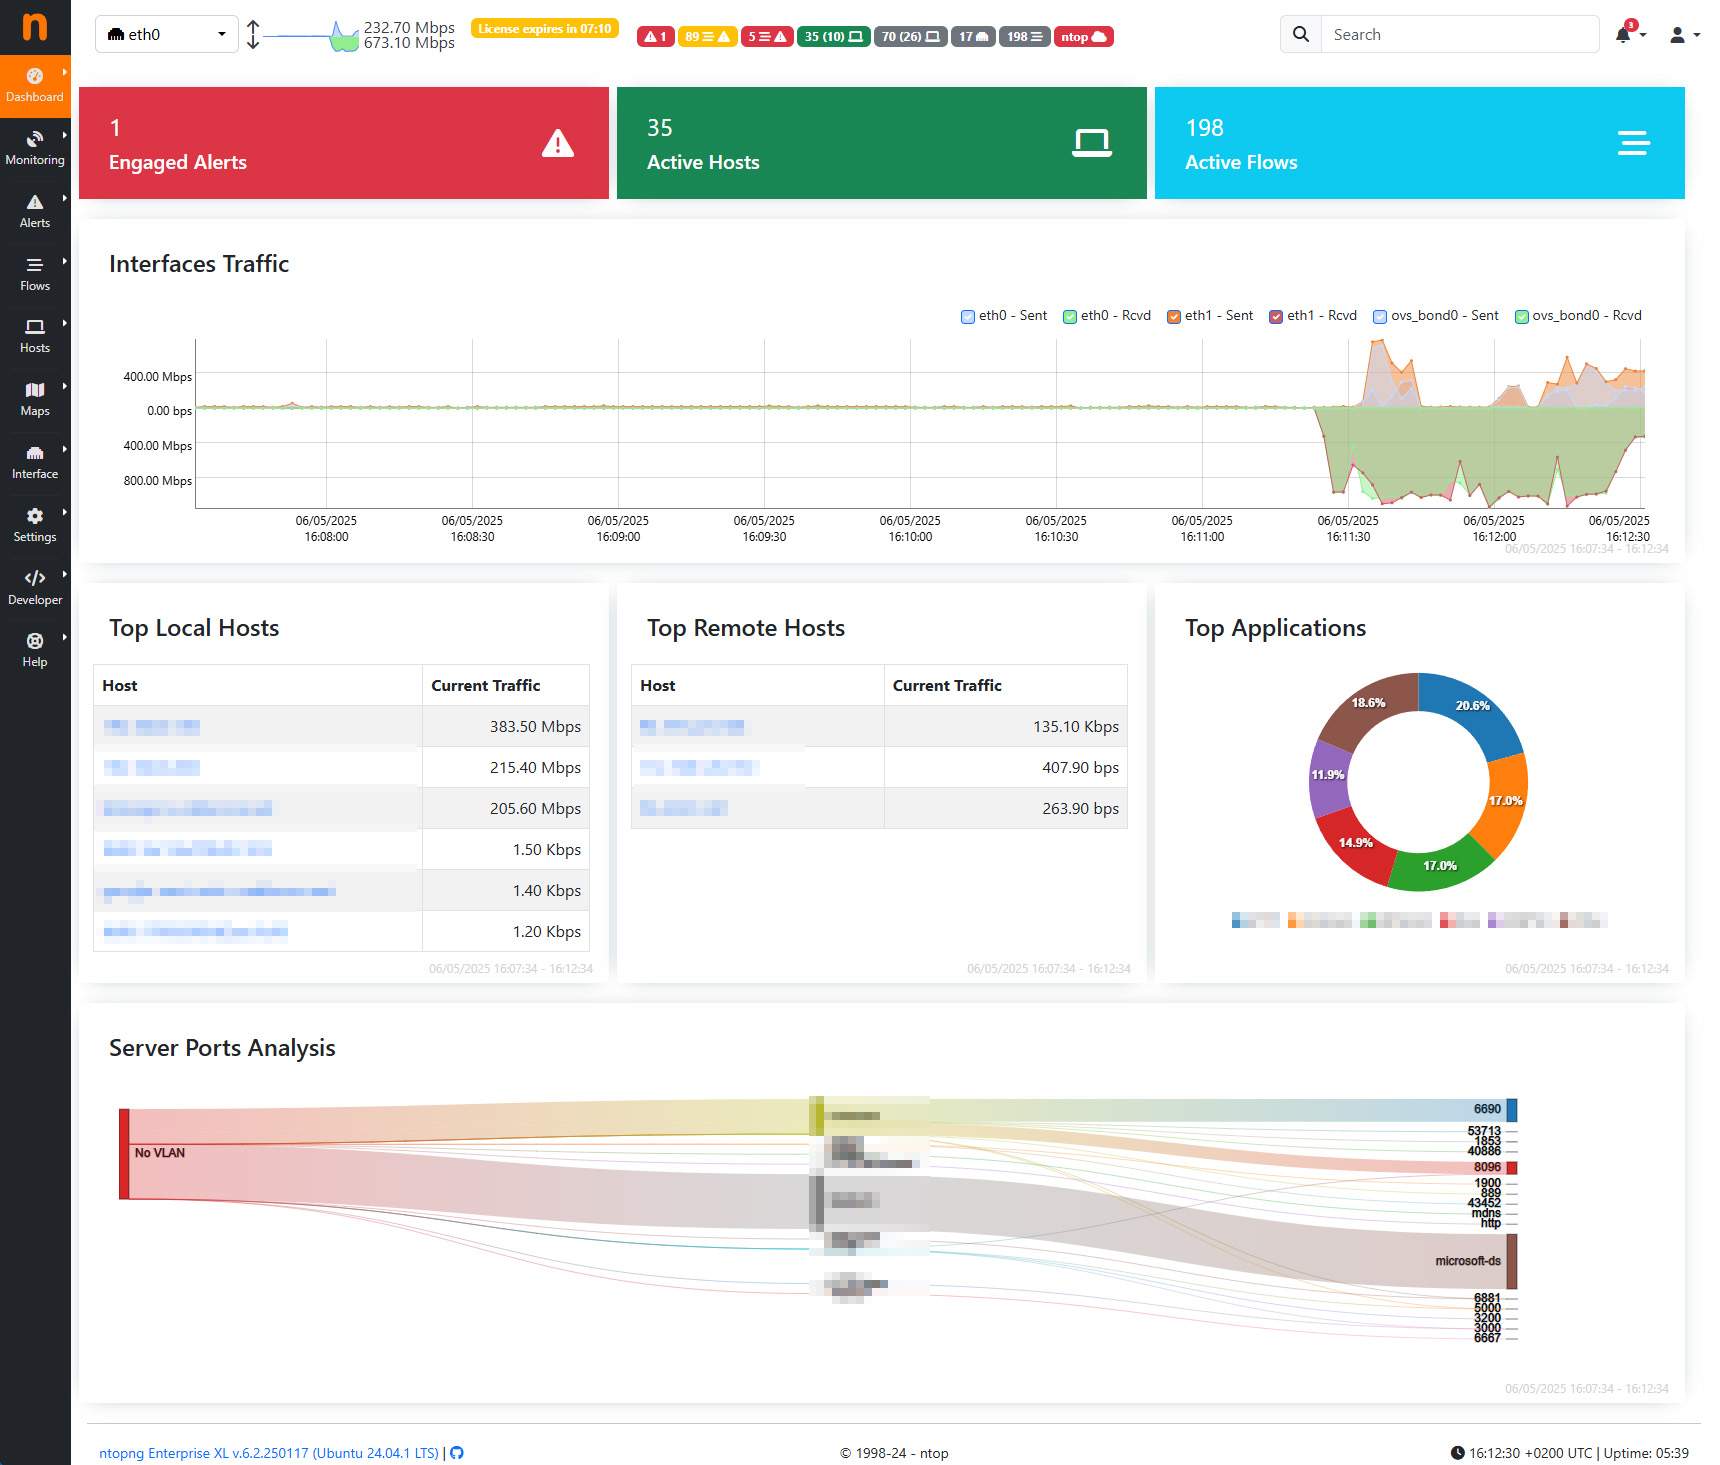This screenshot has height=1465, width=1720.
Task: Select Flows in the sidebar menu
Action: tap(35, 273)
